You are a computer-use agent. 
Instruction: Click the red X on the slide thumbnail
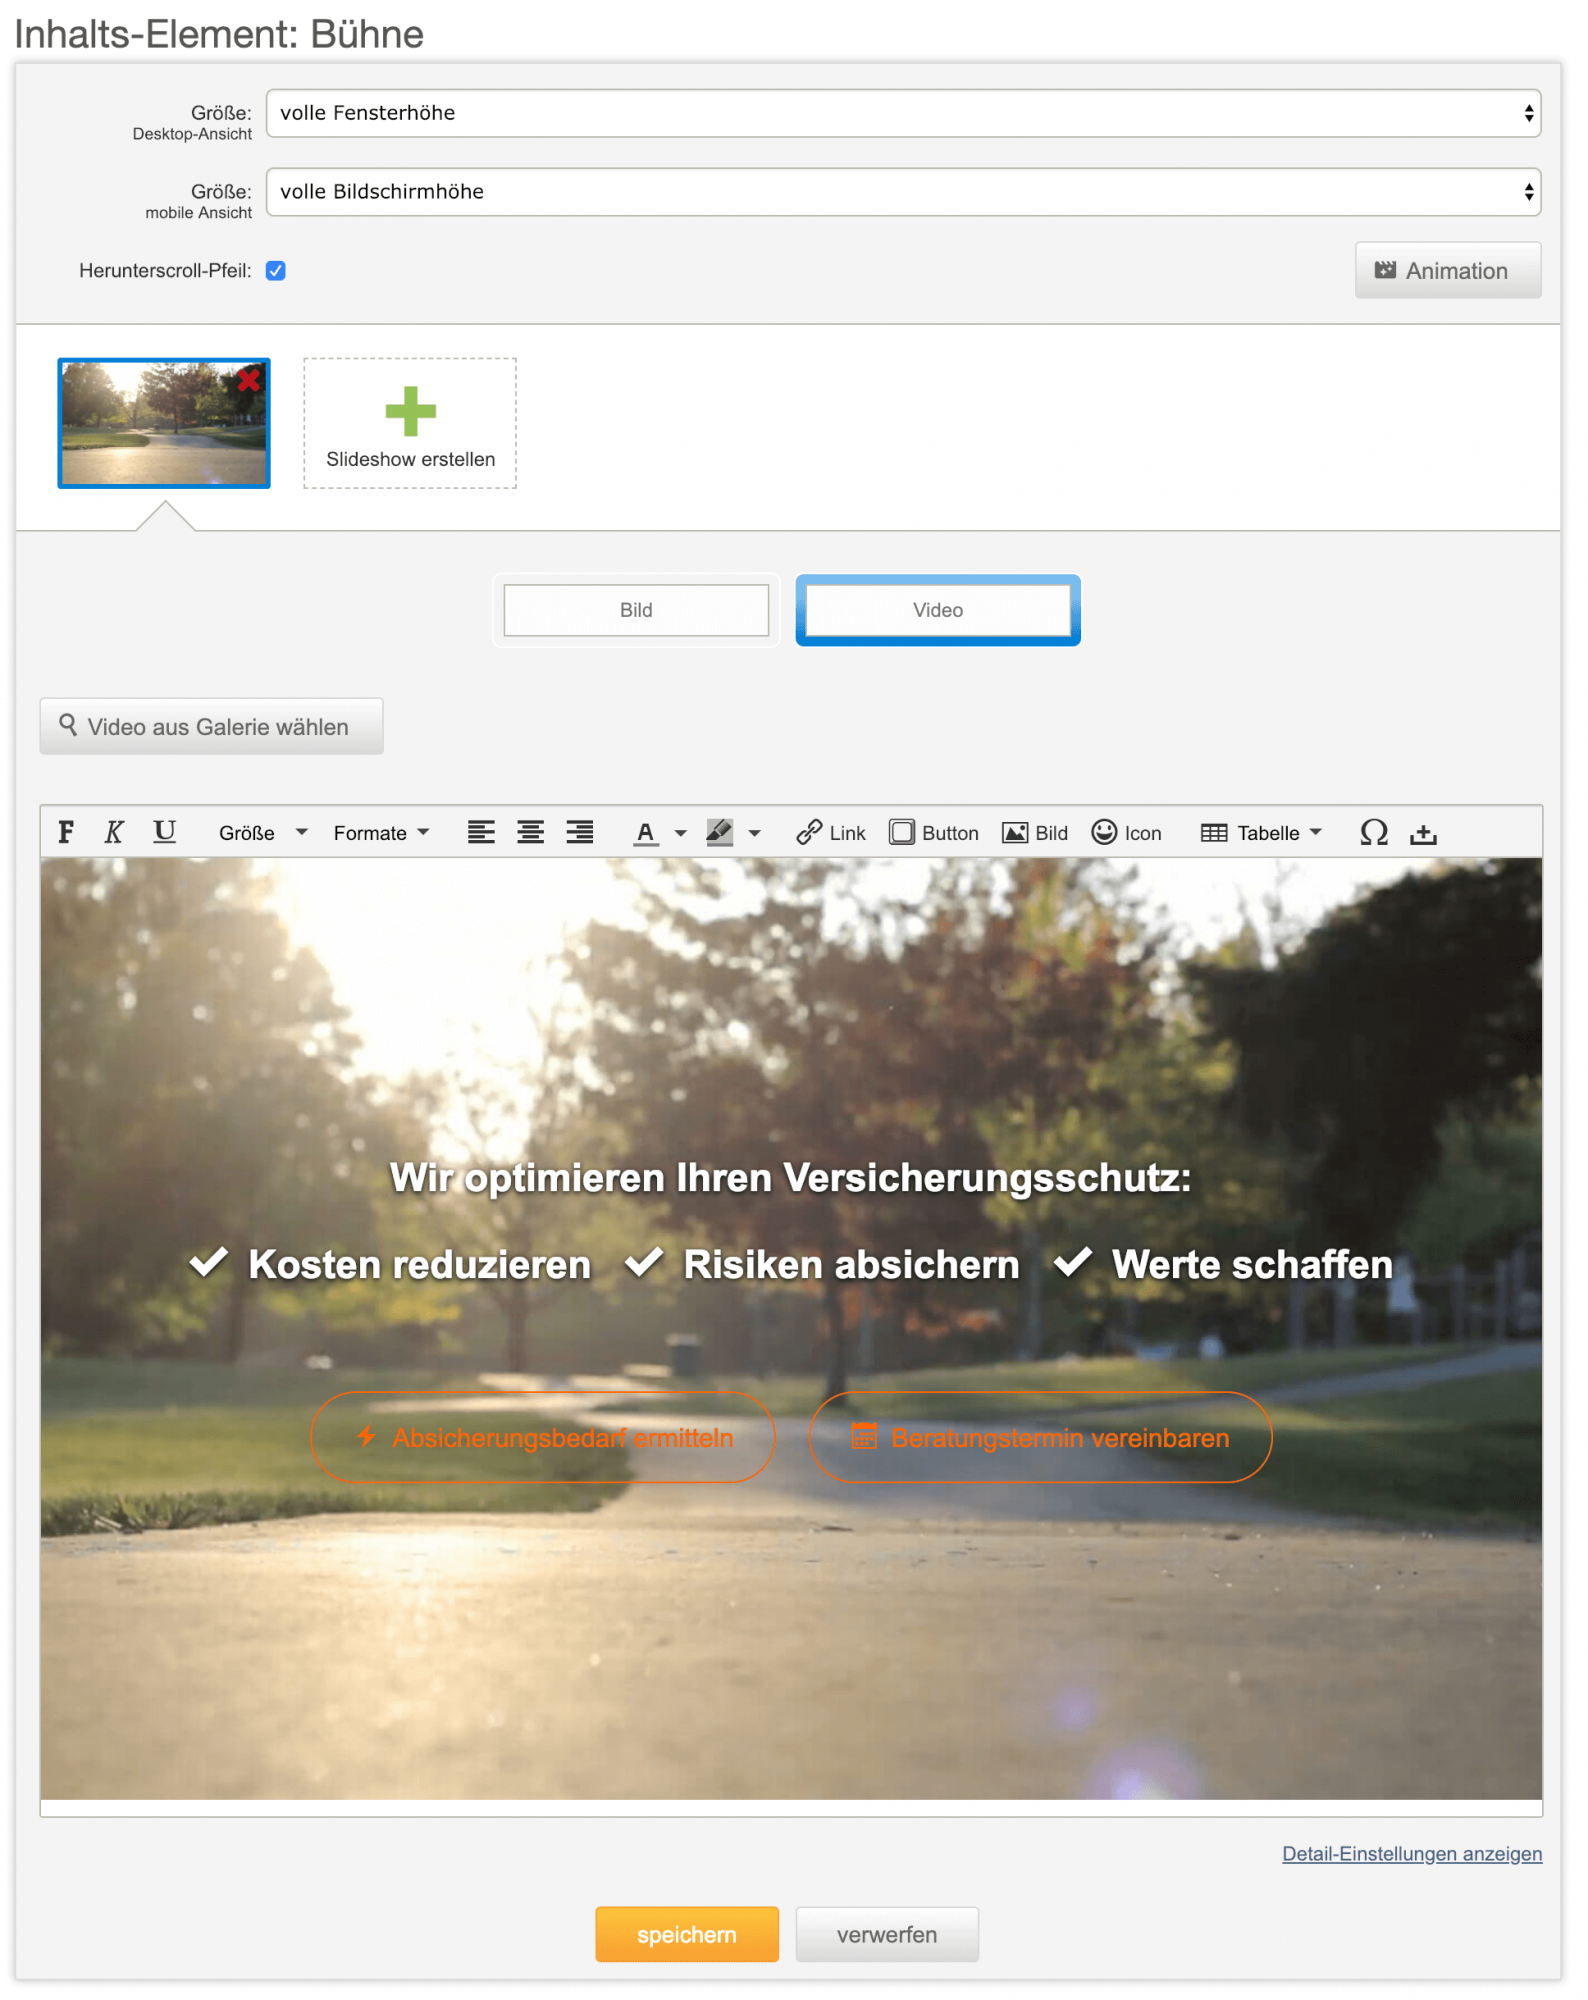(x=249, y=380)
